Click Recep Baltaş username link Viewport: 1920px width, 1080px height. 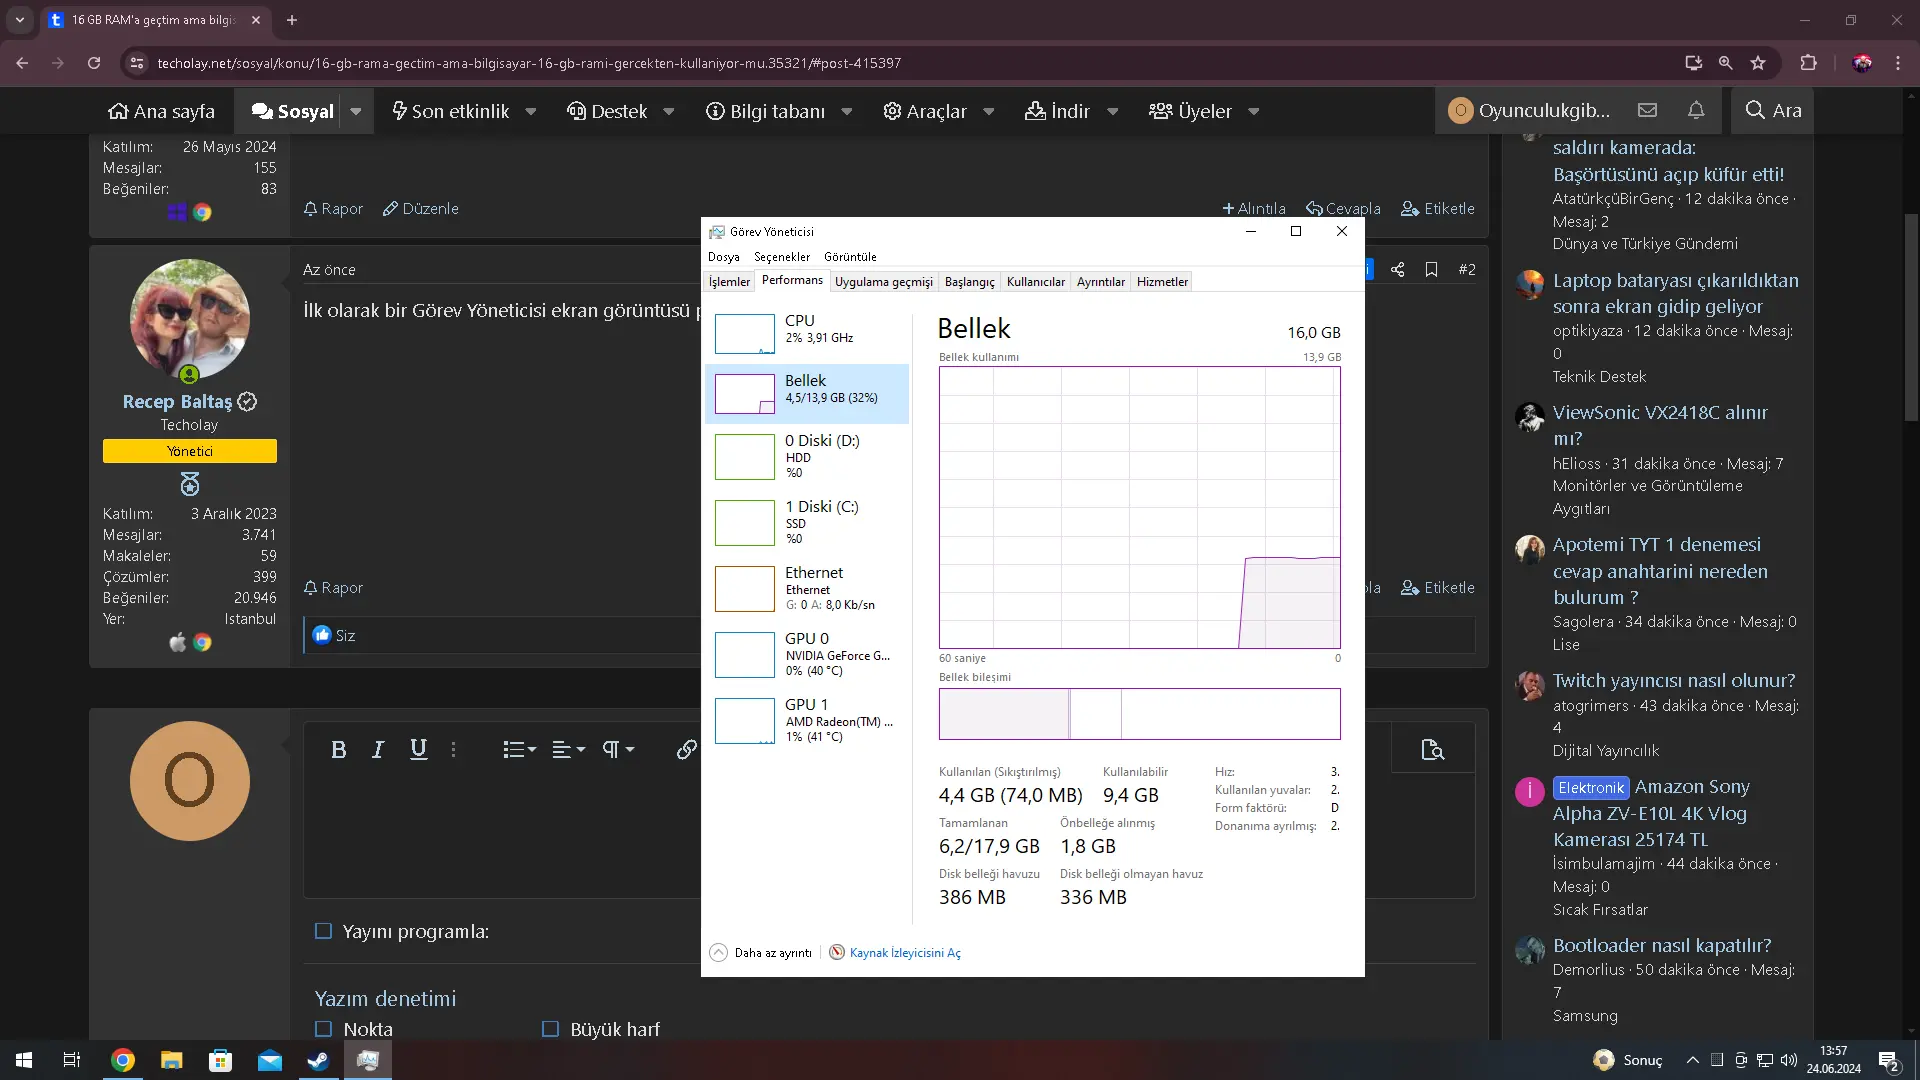177,401
